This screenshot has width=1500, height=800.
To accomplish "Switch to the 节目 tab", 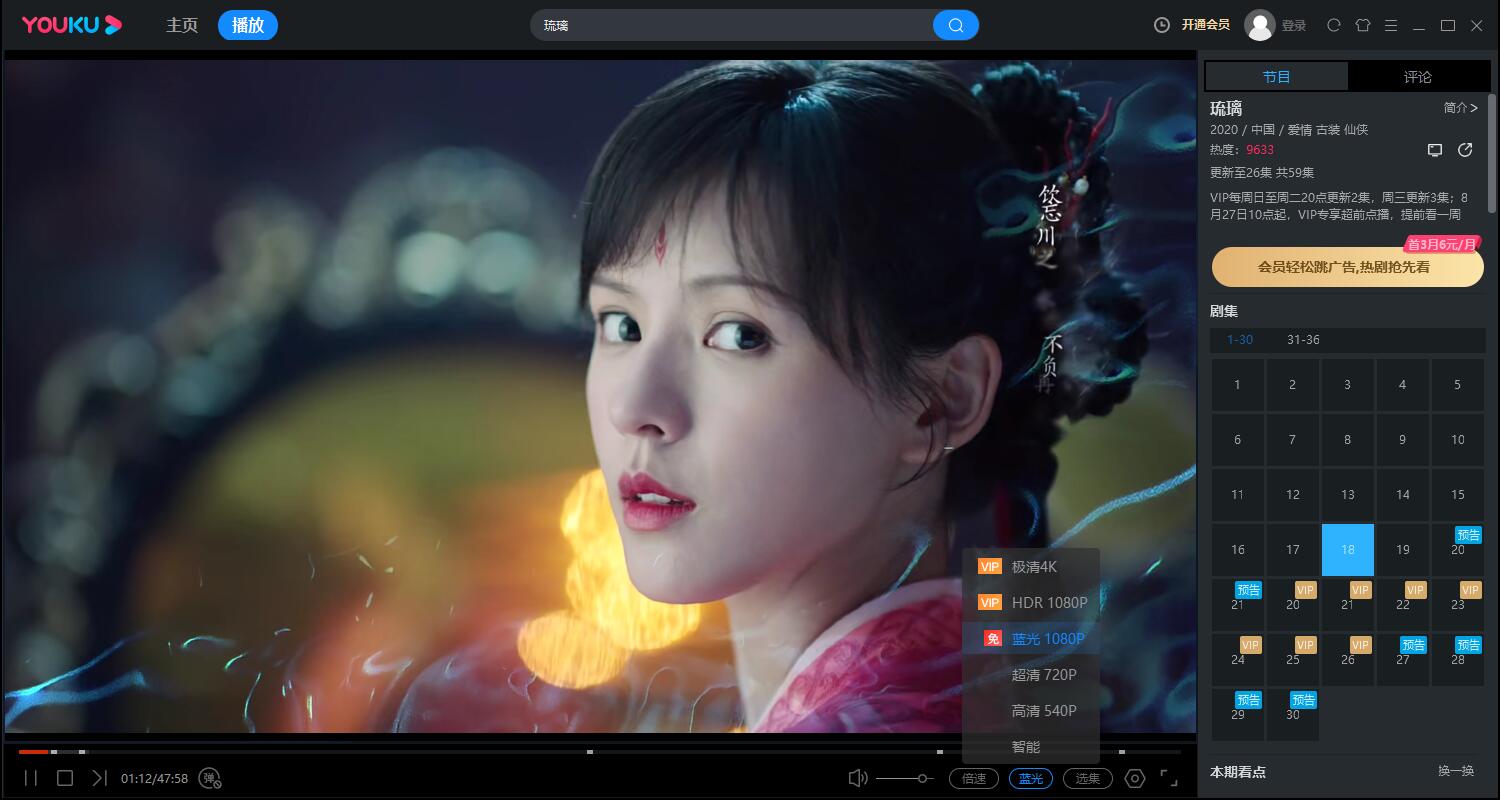I will point(1277,76).
